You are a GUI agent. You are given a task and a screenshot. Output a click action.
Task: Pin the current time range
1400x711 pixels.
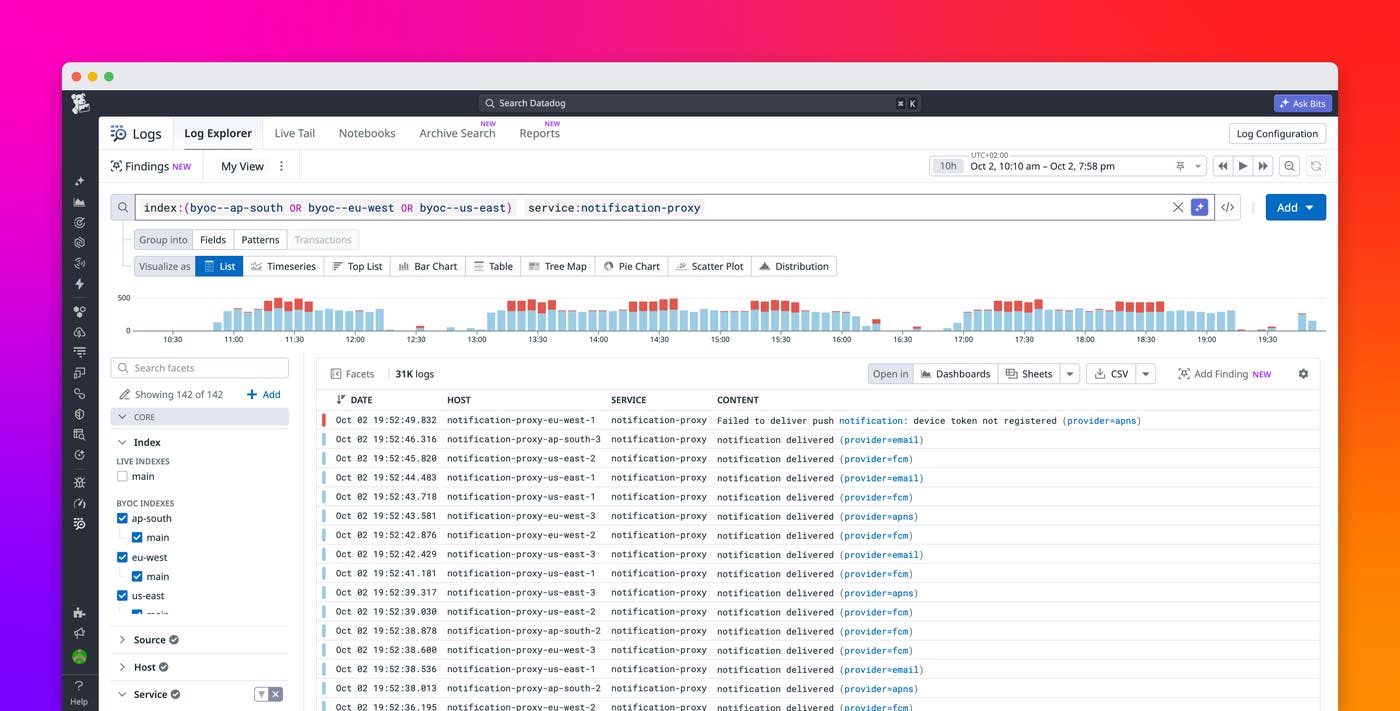pyautogui.click(x=1181, y=166)
